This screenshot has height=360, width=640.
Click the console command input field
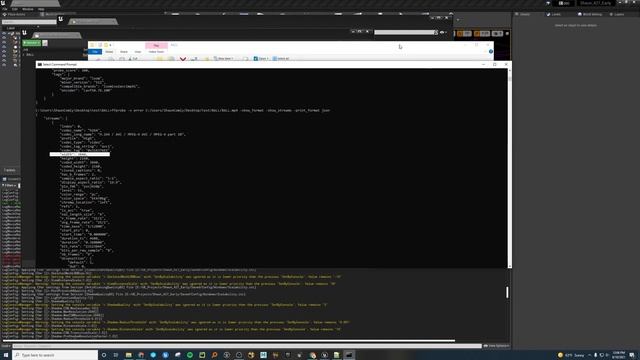[247, 346]
